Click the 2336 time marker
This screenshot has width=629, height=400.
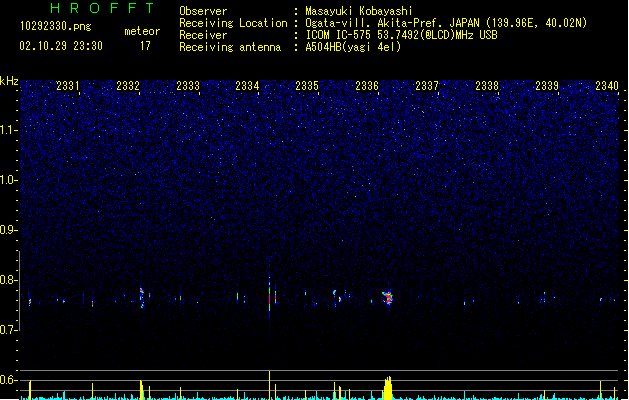click(x=367, y=86)
